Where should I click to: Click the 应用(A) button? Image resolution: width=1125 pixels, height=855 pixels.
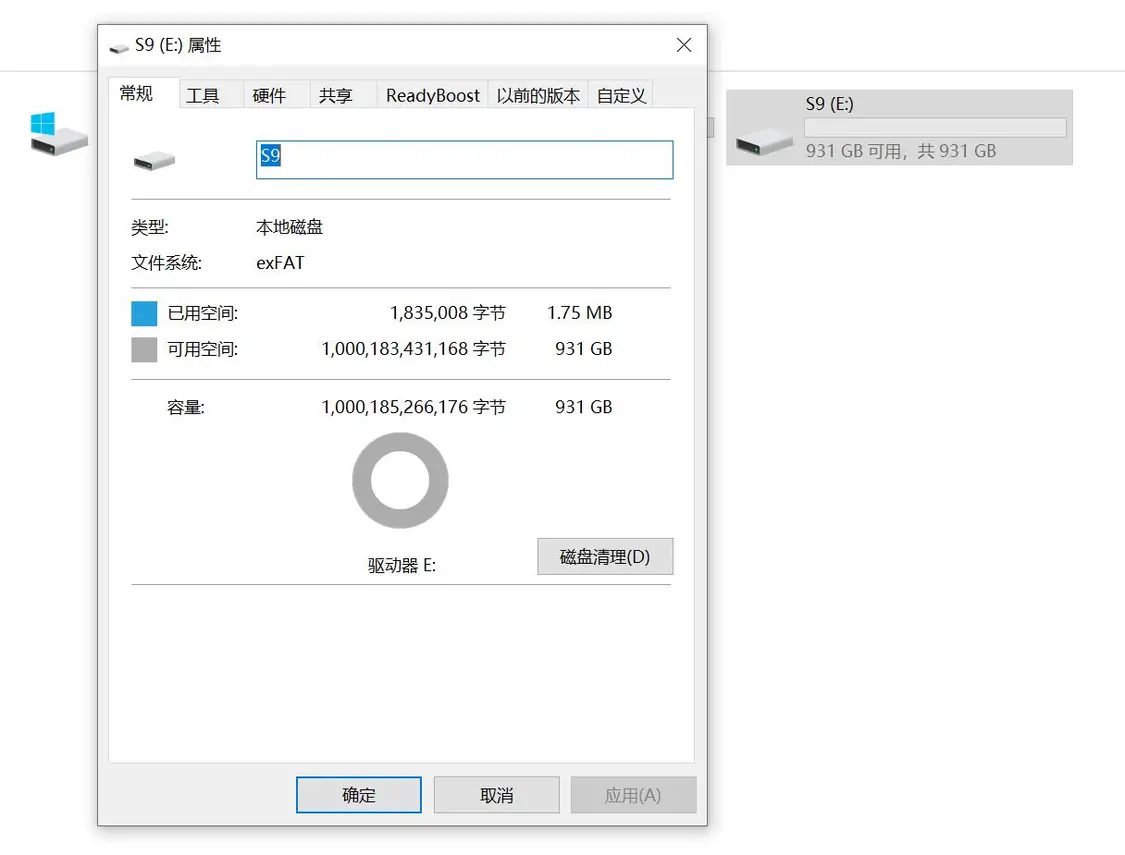pyautogui.click(x=633, y=795)
